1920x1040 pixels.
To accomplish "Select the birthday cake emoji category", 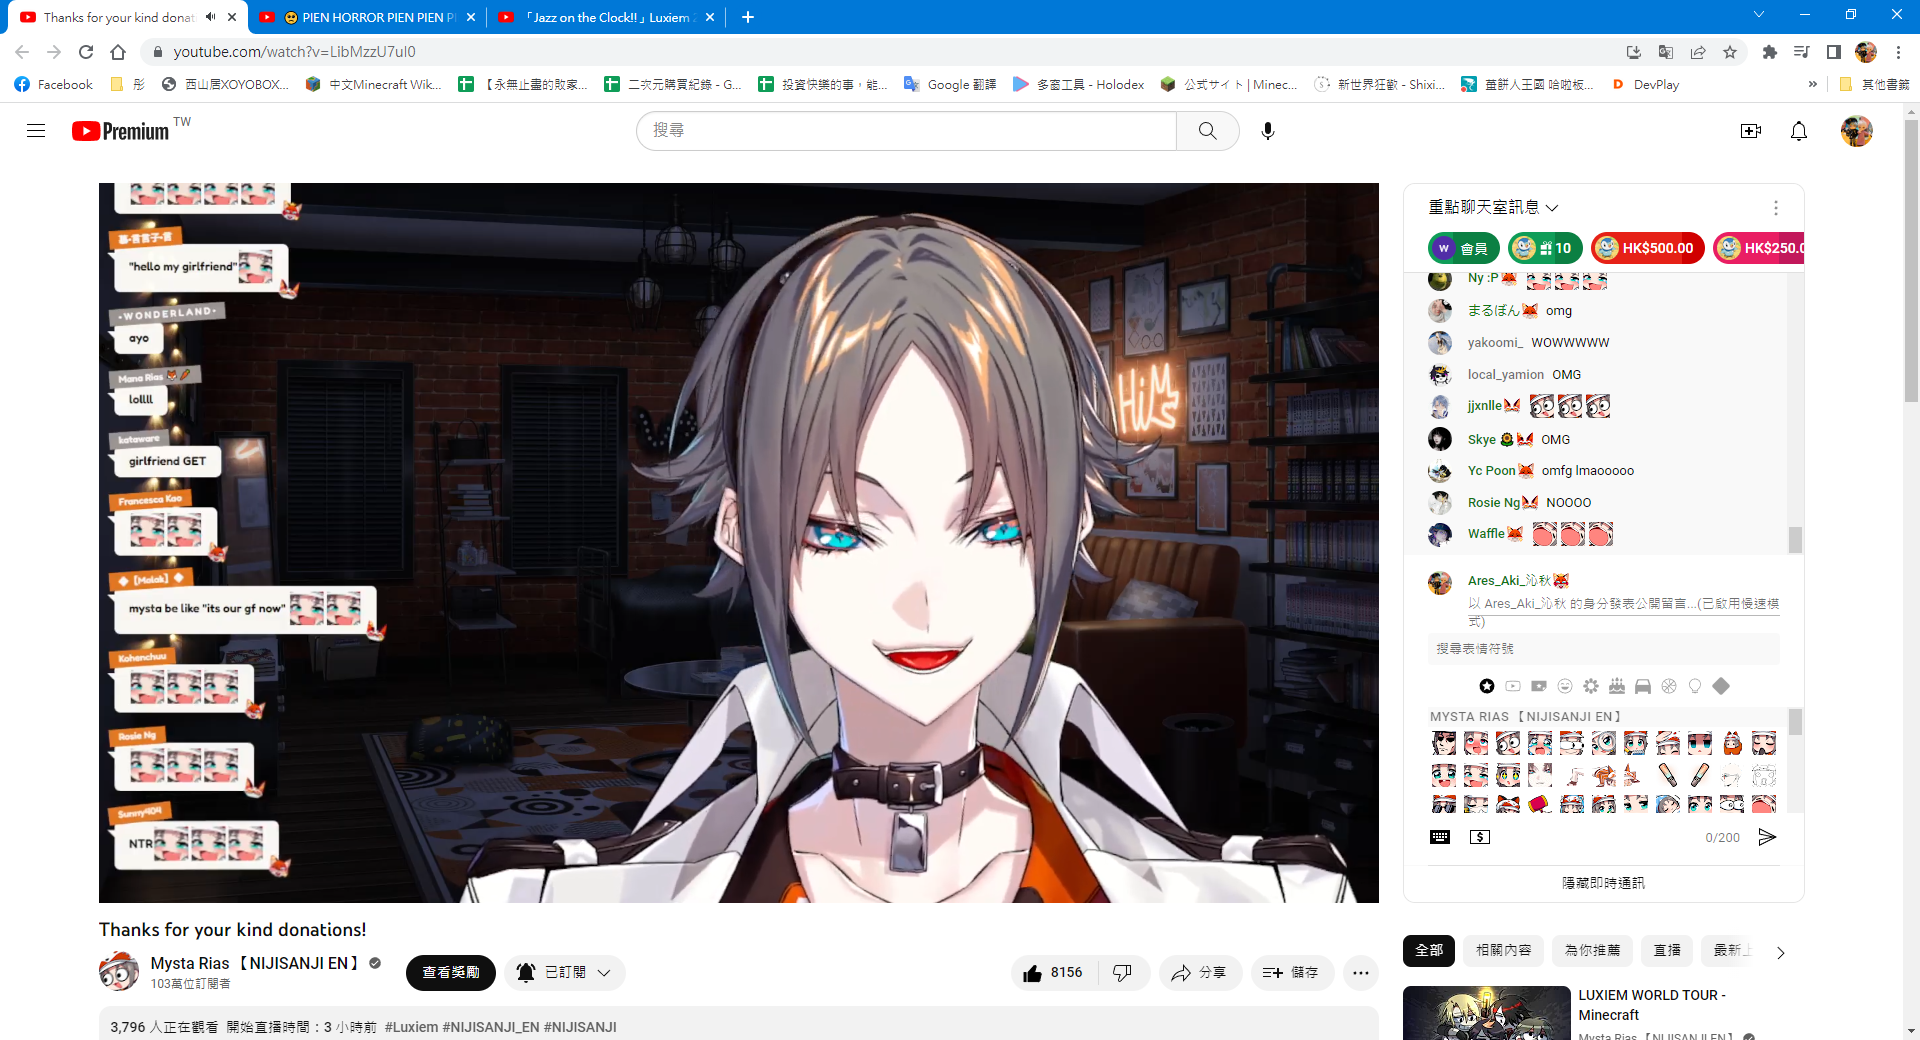I will [x=1617, y=686].
